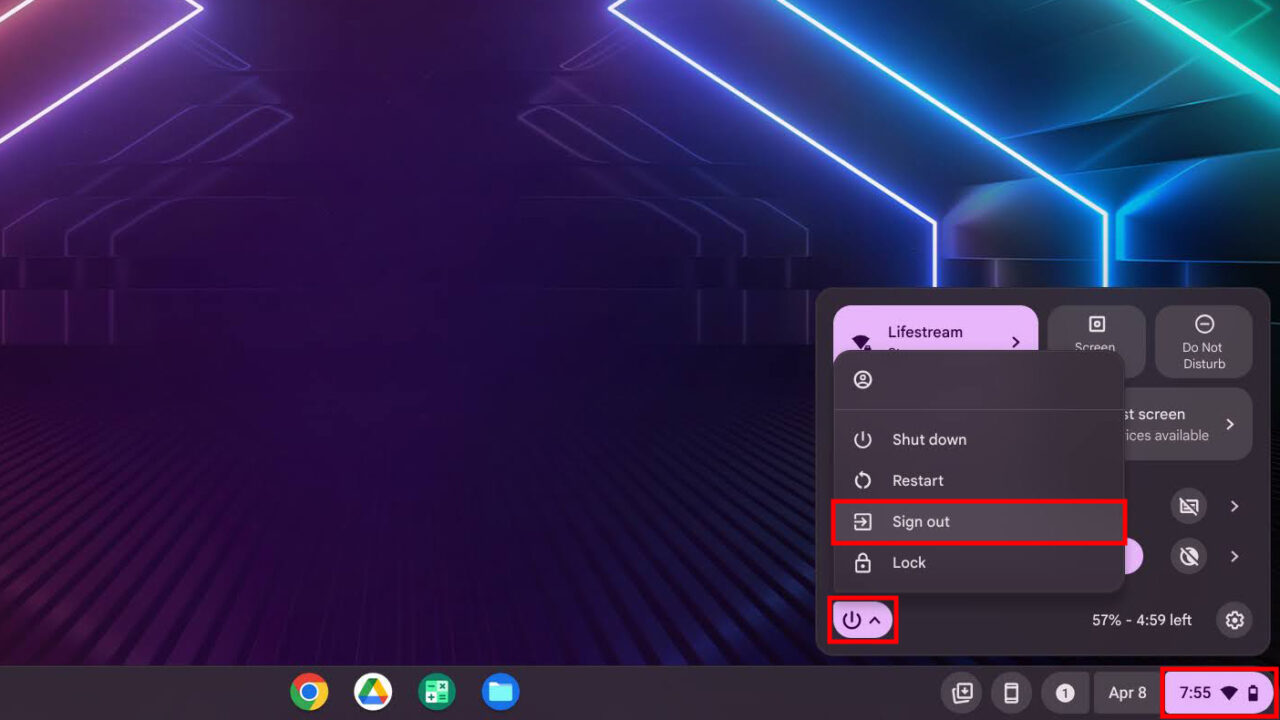
Task: Open Google Drive from the shelf
Action: pos(373,691)
